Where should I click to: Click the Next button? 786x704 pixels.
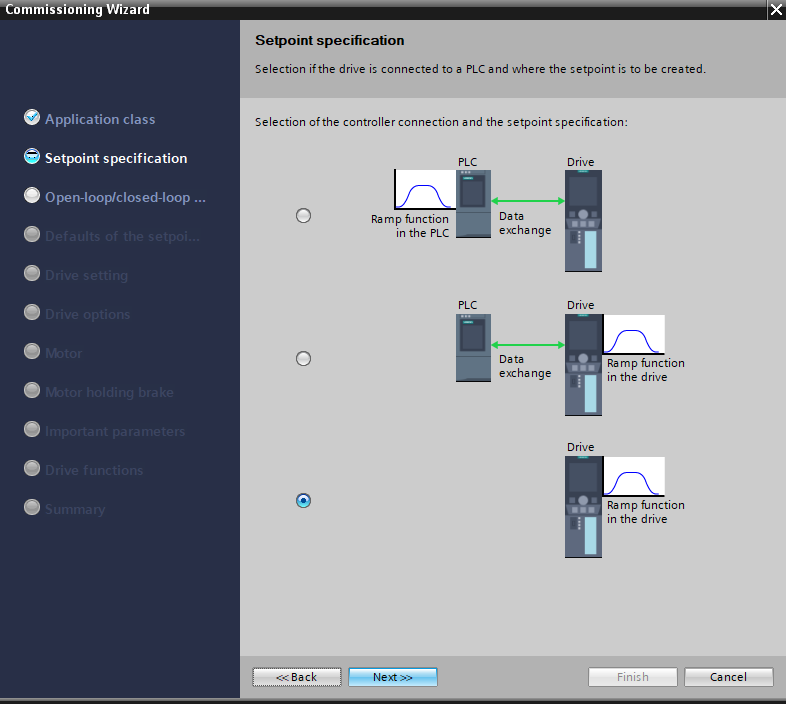pyautogui.click(x=392, y=677)
